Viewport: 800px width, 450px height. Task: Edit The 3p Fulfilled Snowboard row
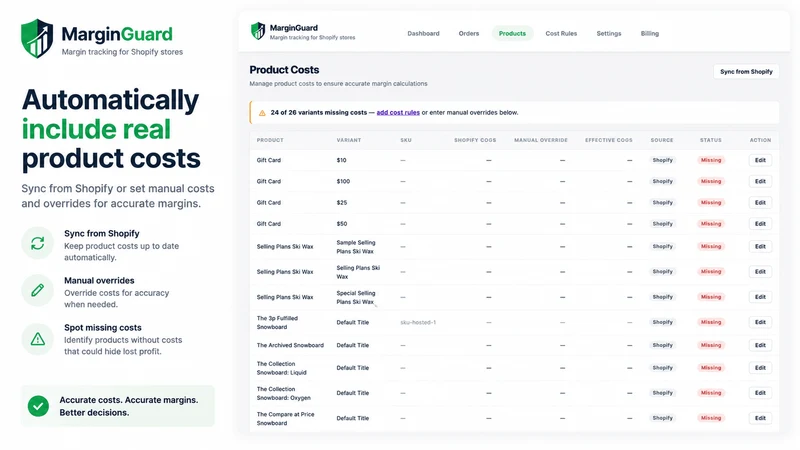(760, 322)
